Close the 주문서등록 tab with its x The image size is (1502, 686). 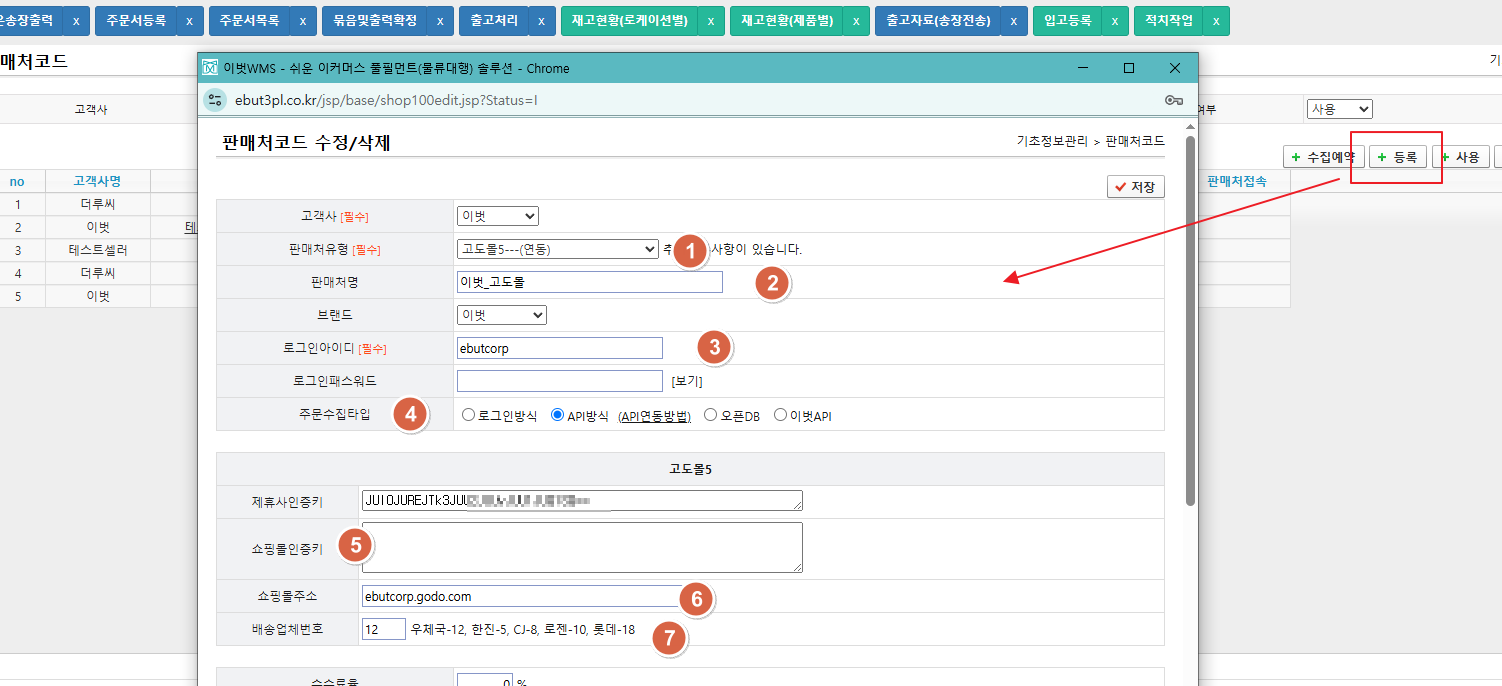coord(190,21)
